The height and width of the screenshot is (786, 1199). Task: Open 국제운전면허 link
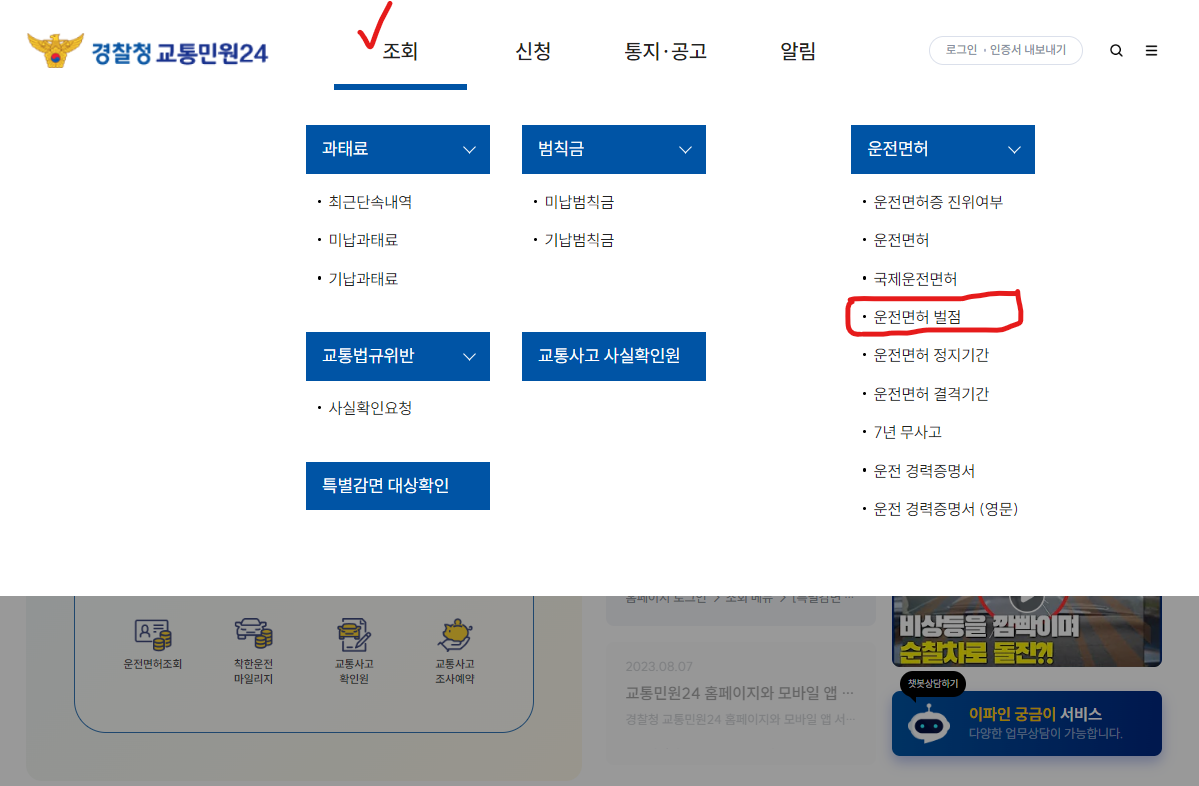[x=915, y=279]
